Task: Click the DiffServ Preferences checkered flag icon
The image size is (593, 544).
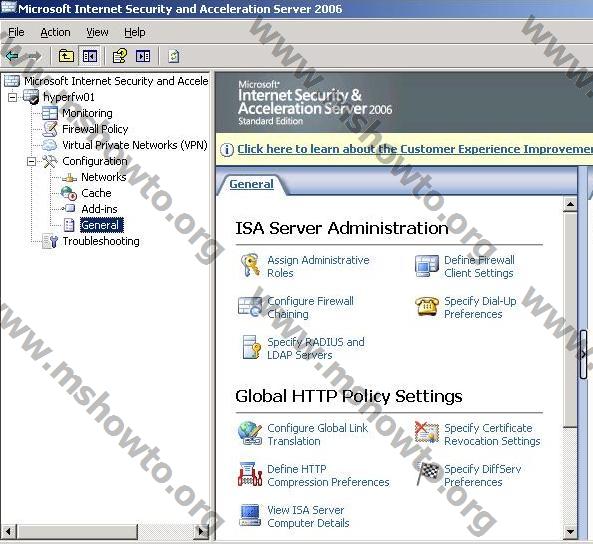Action: (x=427, y=474)
